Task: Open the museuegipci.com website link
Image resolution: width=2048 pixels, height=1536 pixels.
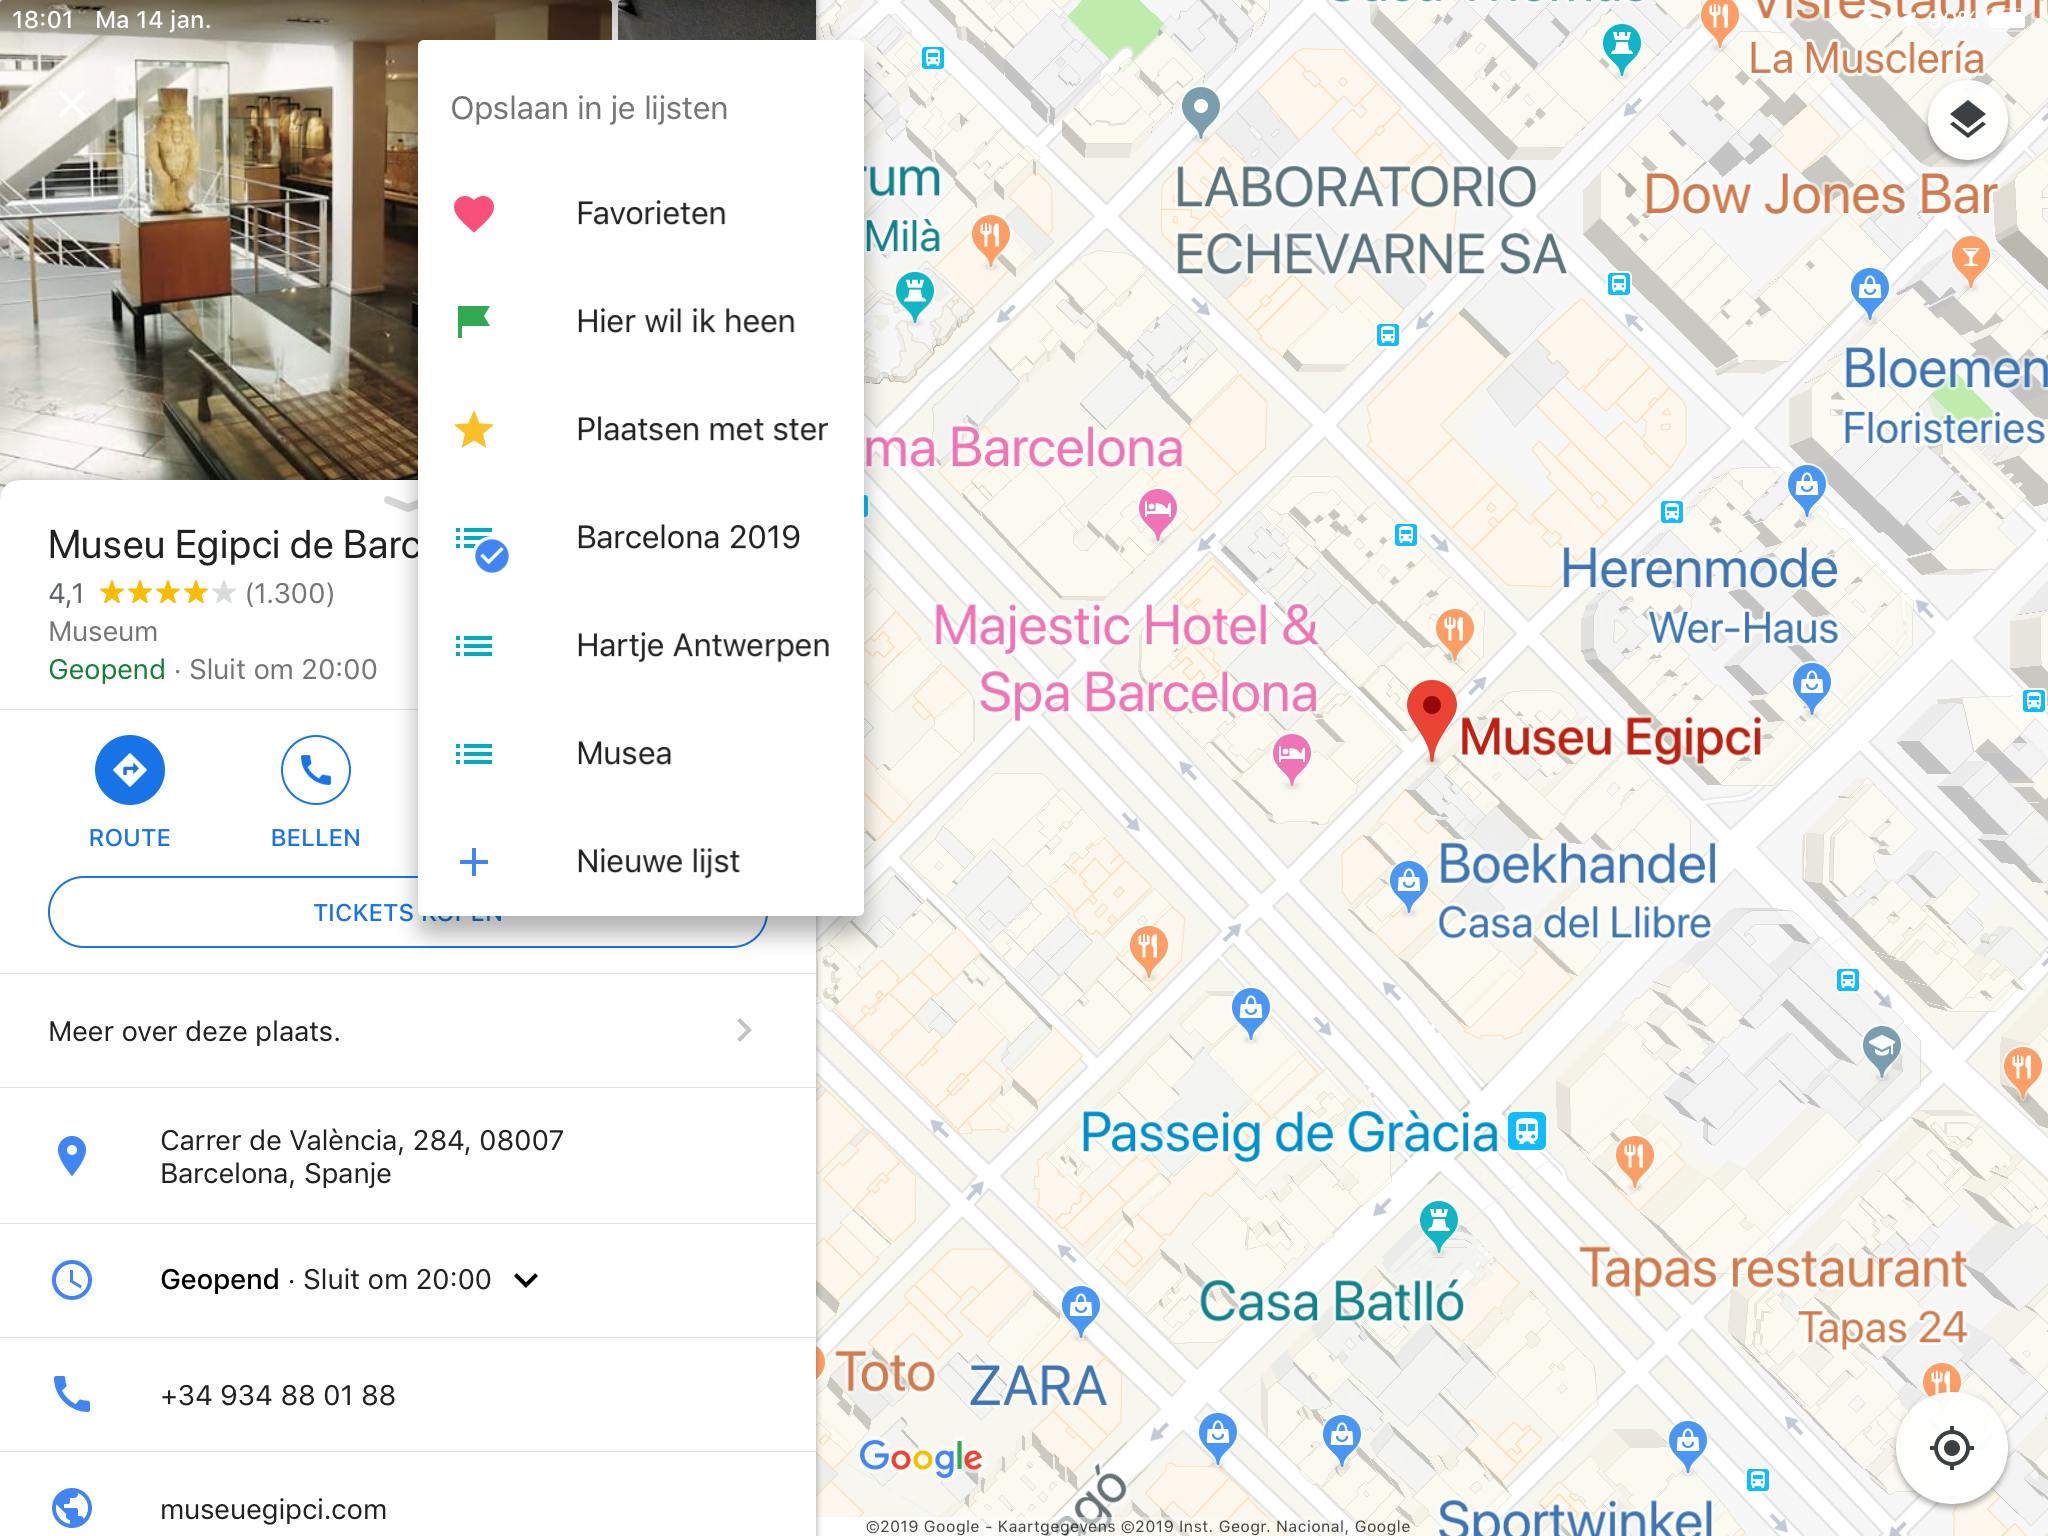Action: 273,1509
